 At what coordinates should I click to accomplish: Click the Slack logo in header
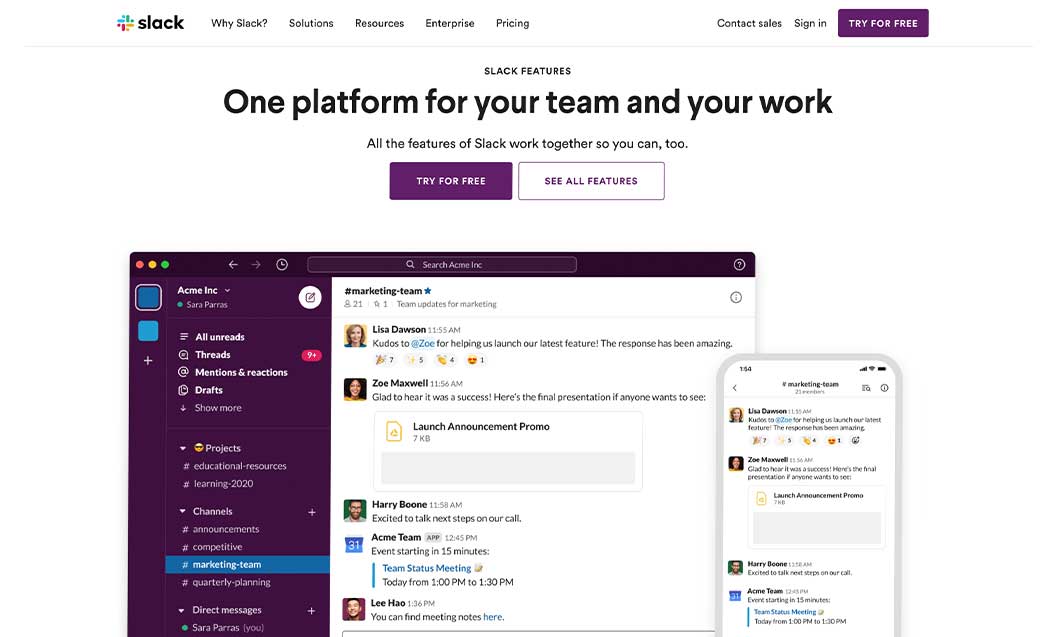click(150, 23)
